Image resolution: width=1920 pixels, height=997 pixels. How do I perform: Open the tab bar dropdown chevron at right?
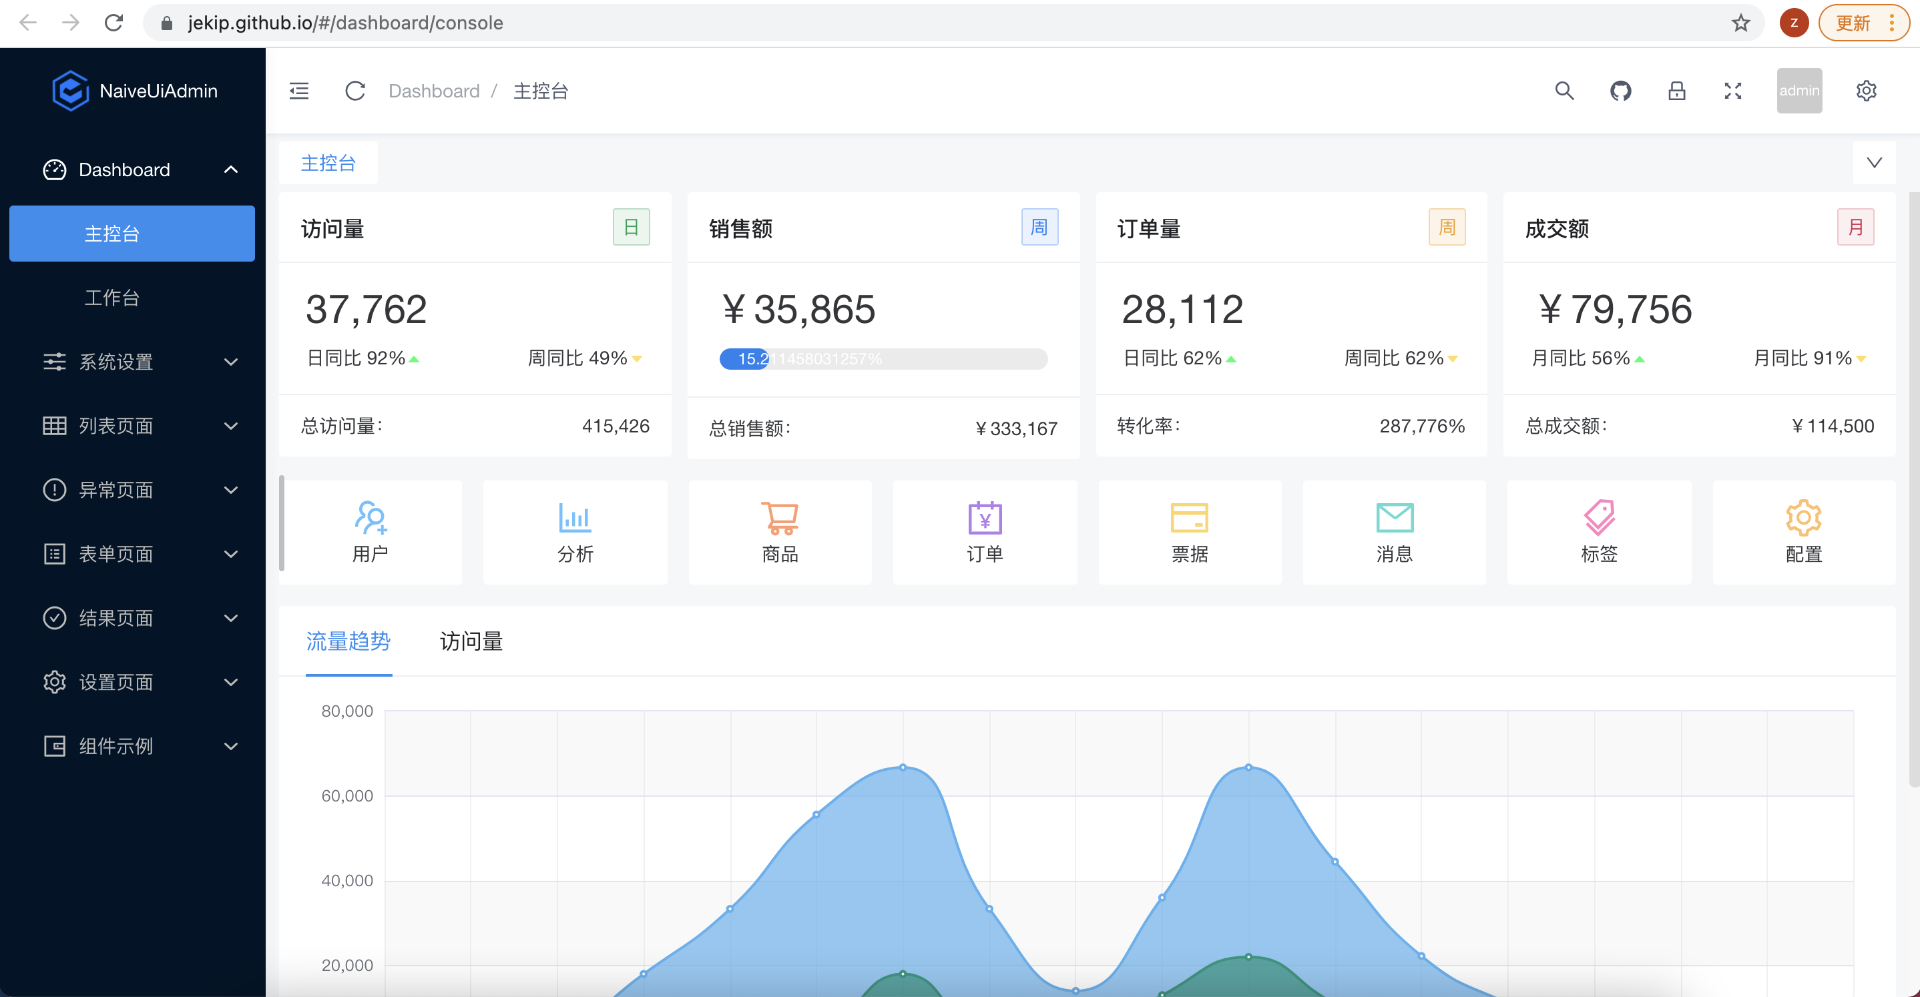click(x=1874, y=163)
